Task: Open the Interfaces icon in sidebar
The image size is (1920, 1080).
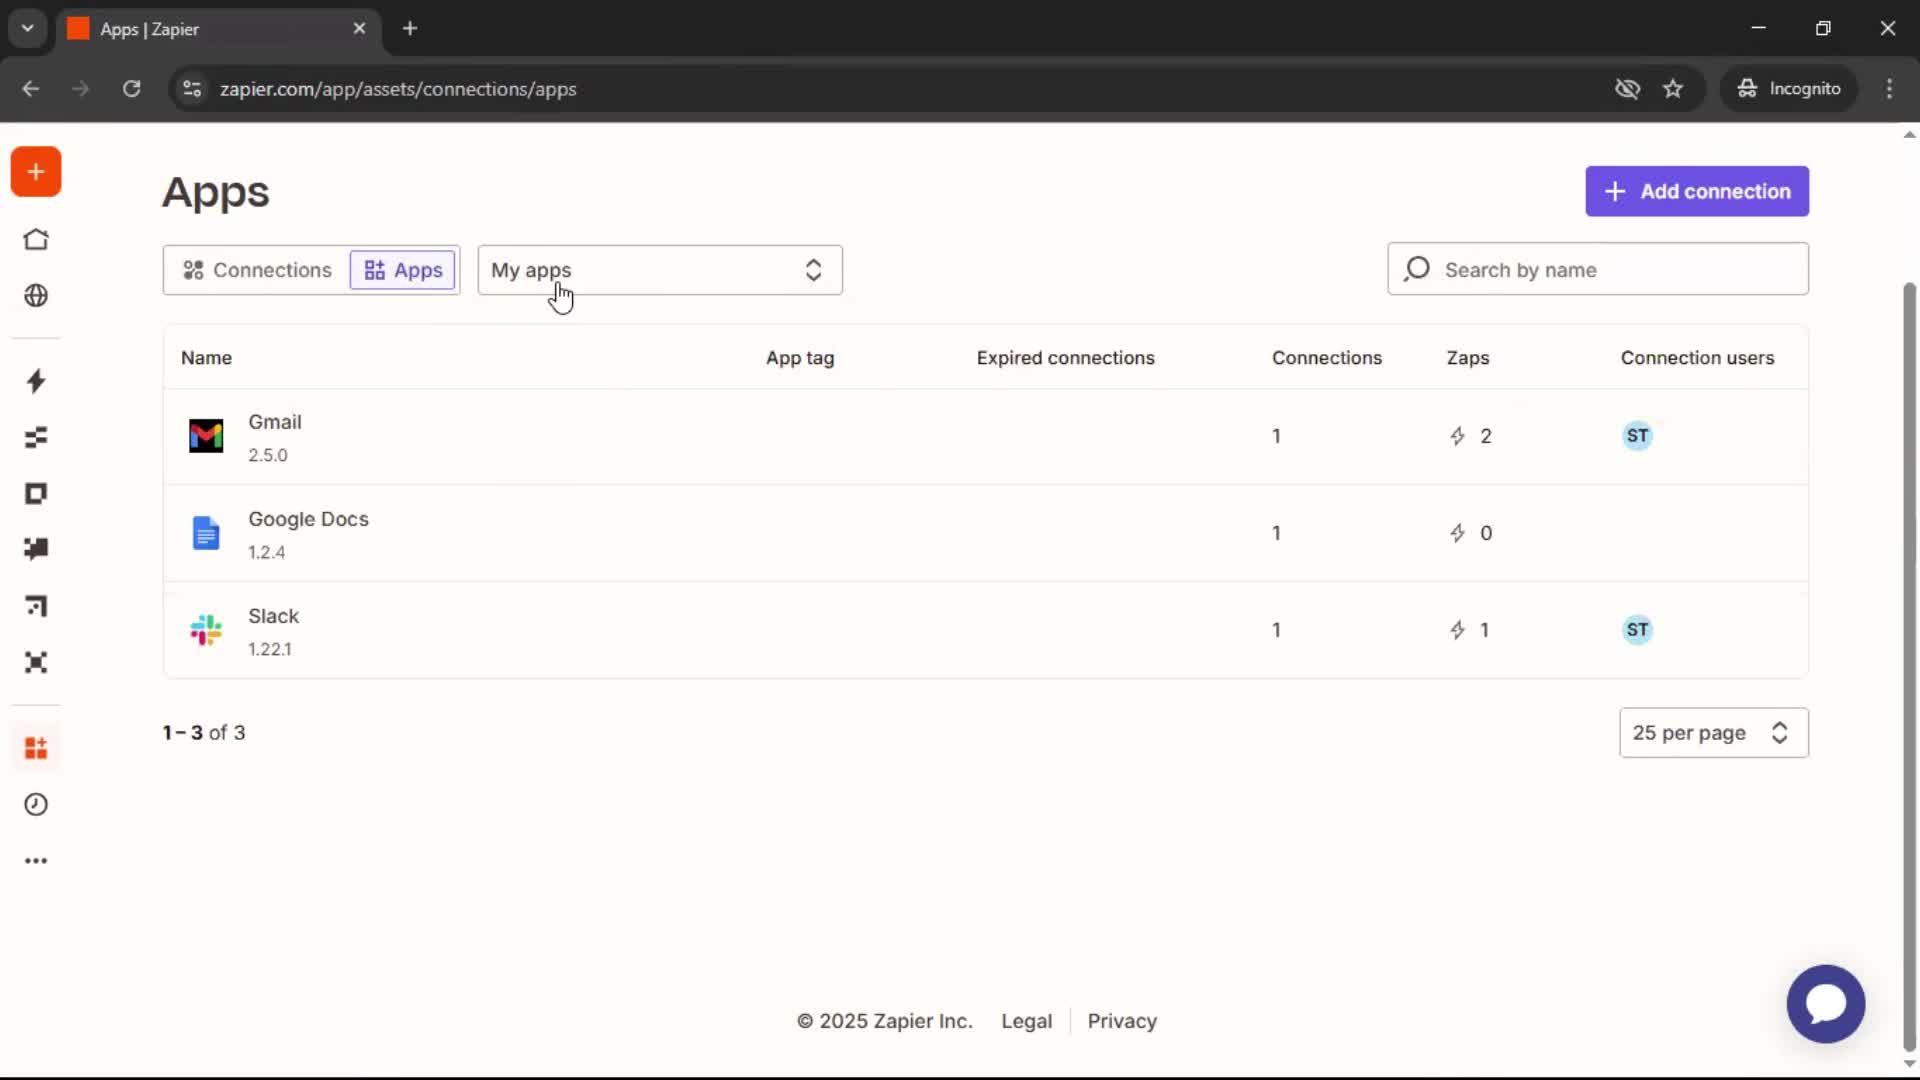Action: pyautogui.click(x=36, y=494)
